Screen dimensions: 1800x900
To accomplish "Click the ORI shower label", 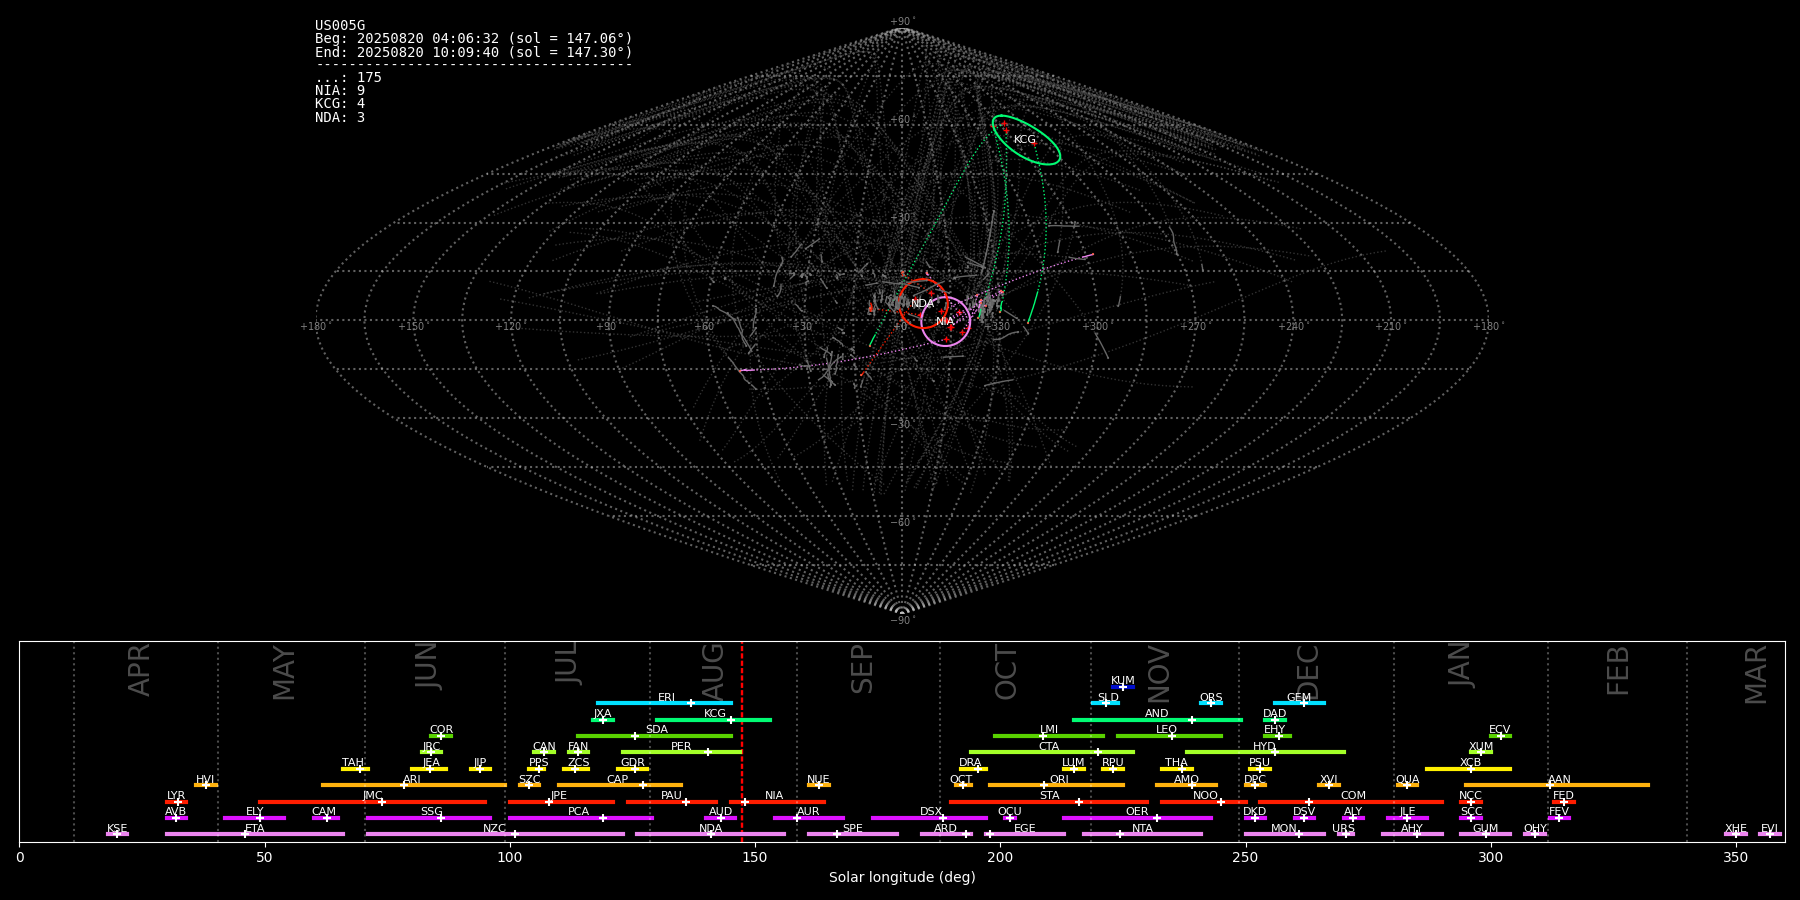I will 1059,780.
